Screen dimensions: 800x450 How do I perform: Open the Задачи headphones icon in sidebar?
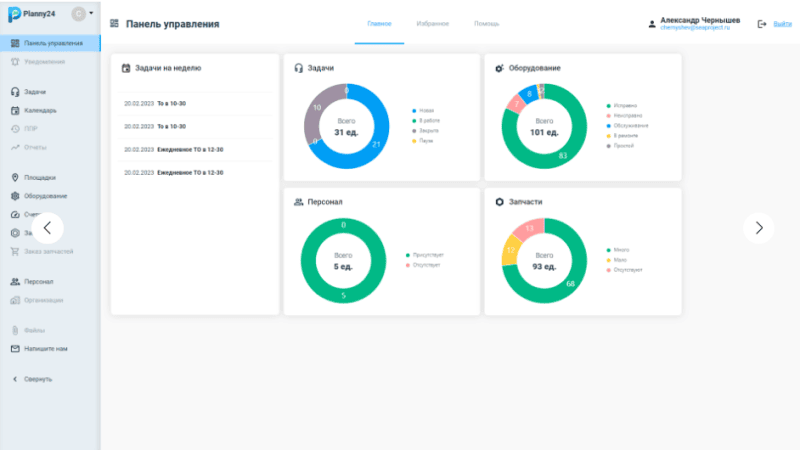15,92
